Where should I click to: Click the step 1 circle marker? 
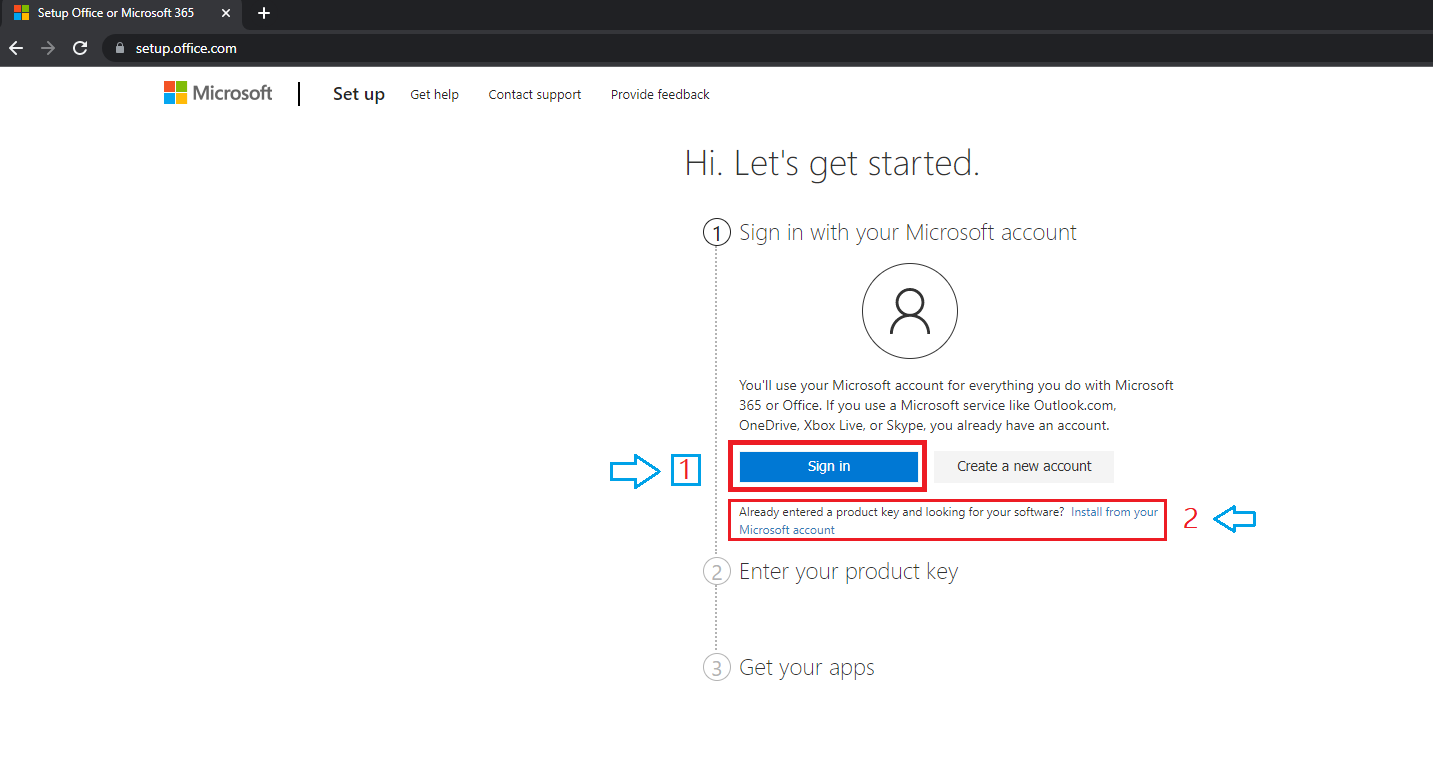[716, 233]
